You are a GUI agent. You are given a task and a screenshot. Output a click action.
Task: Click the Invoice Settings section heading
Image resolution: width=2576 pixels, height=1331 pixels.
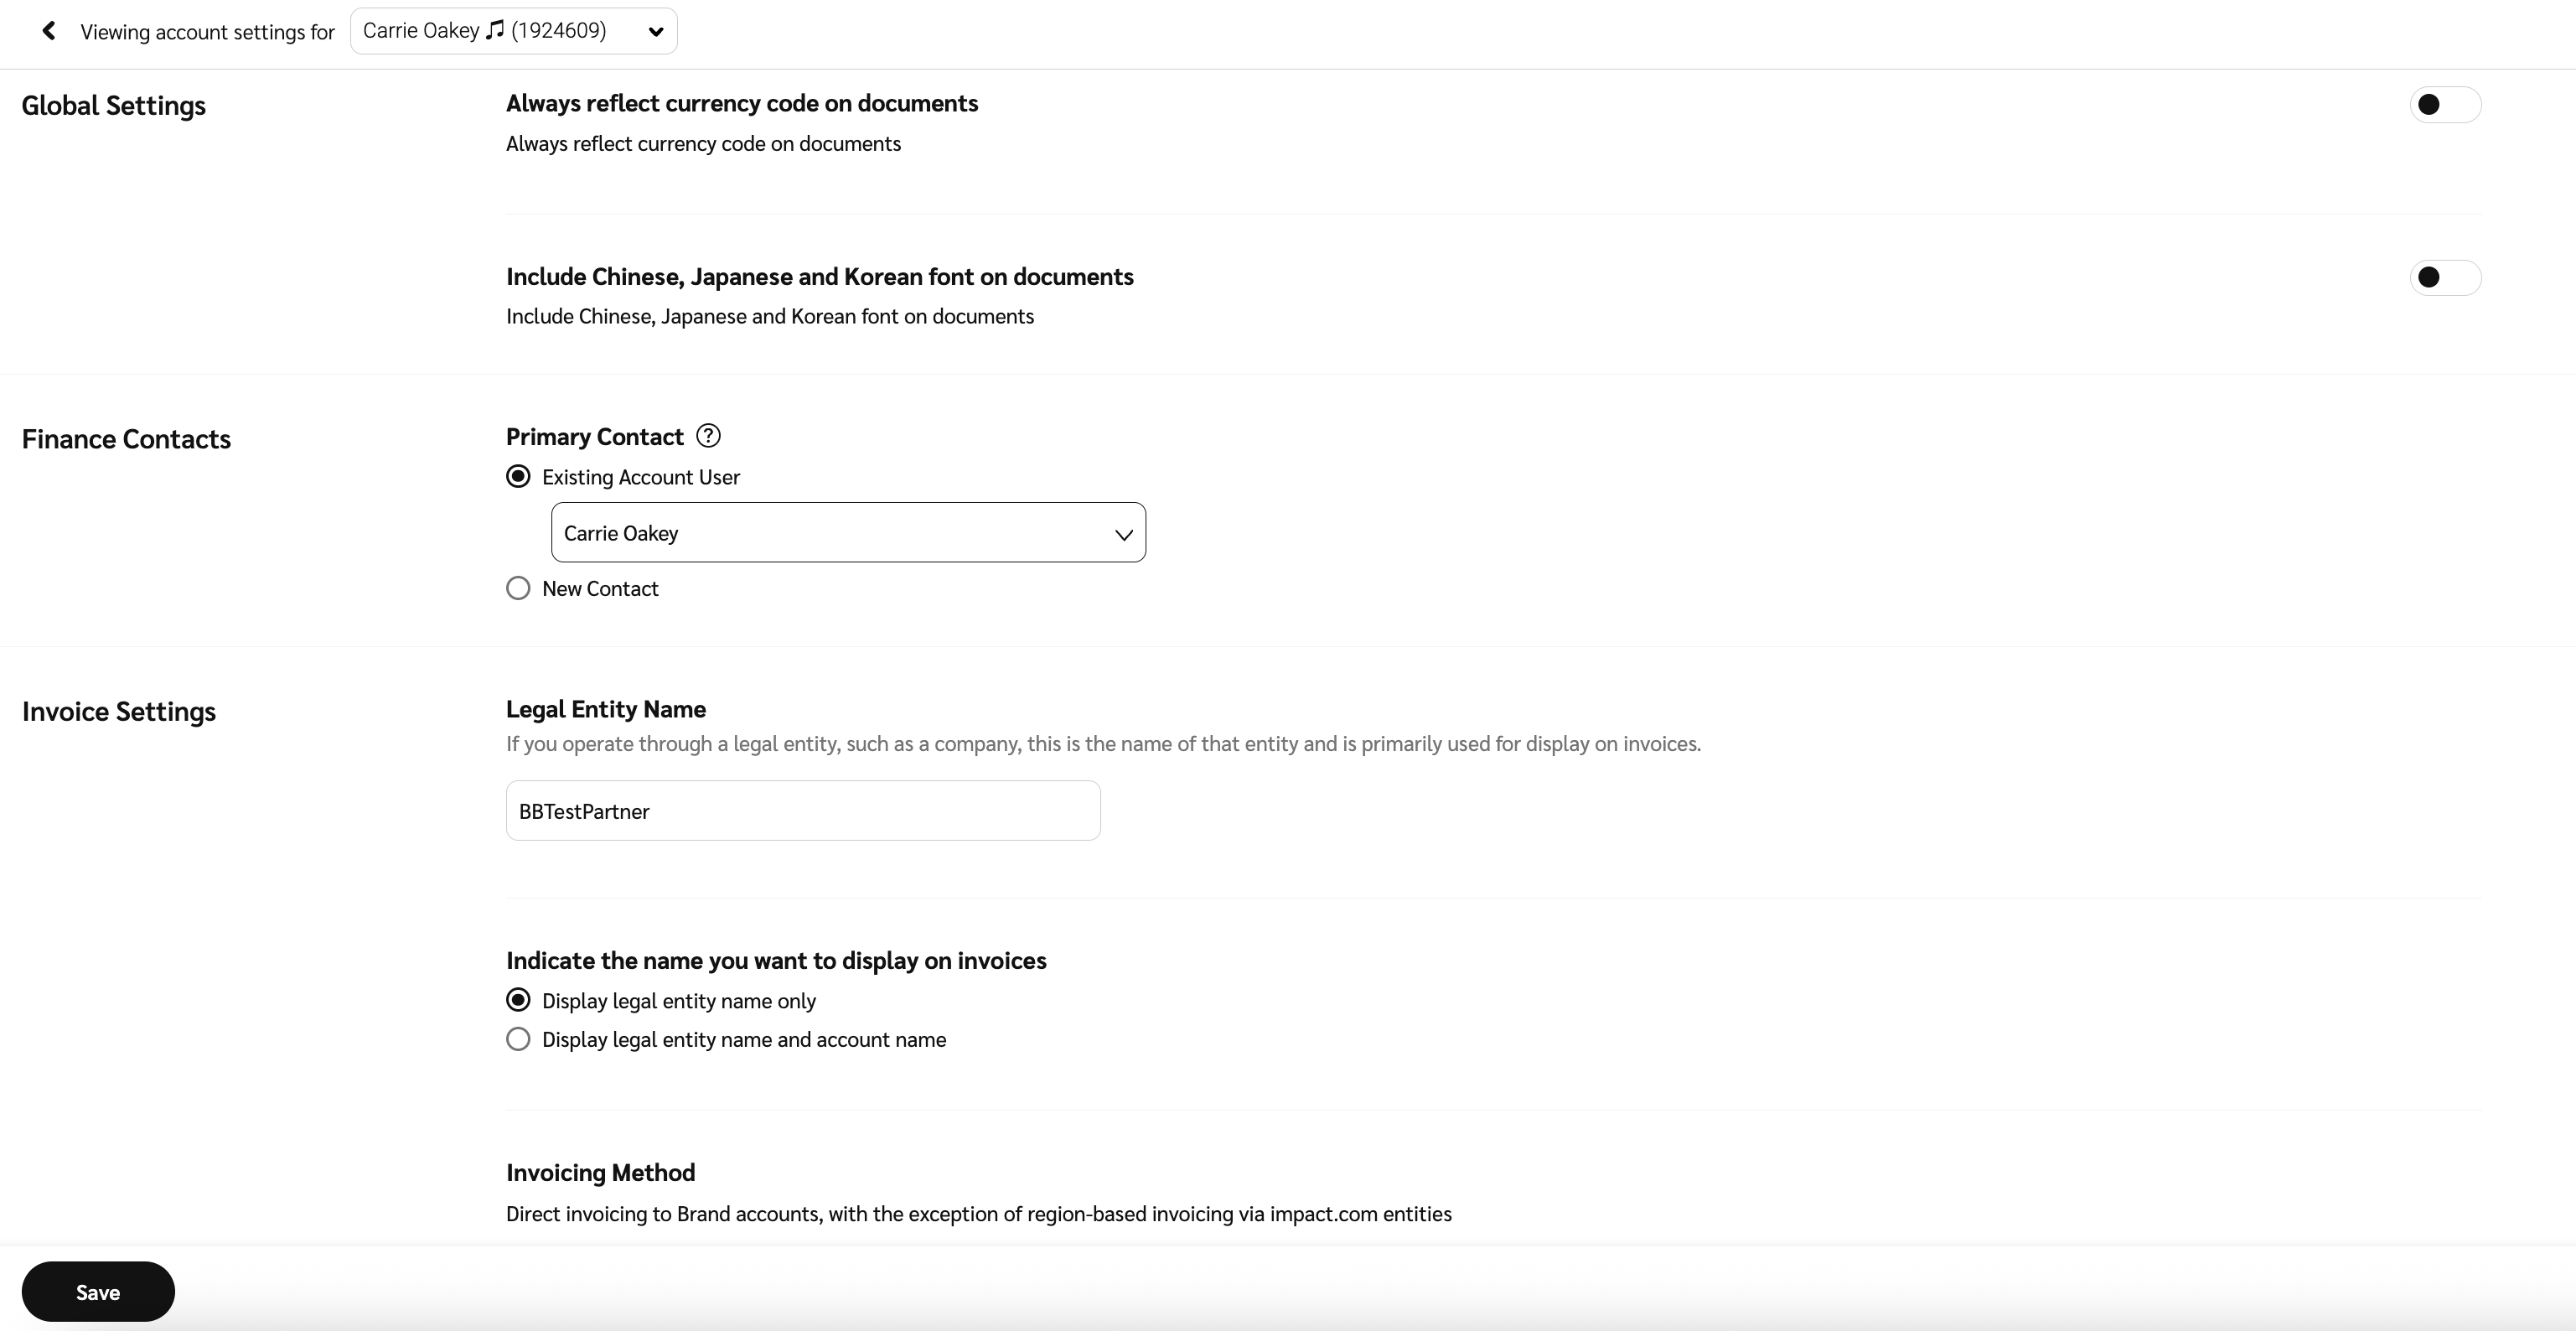pyautogui.click(x=119, y=712)
